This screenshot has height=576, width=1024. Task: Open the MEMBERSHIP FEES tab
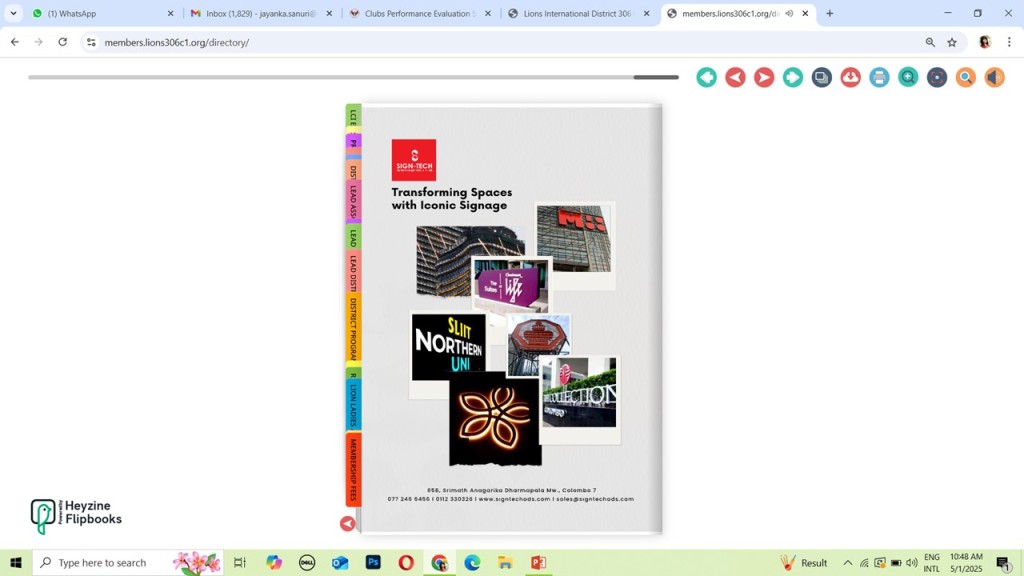coord(353,470)
